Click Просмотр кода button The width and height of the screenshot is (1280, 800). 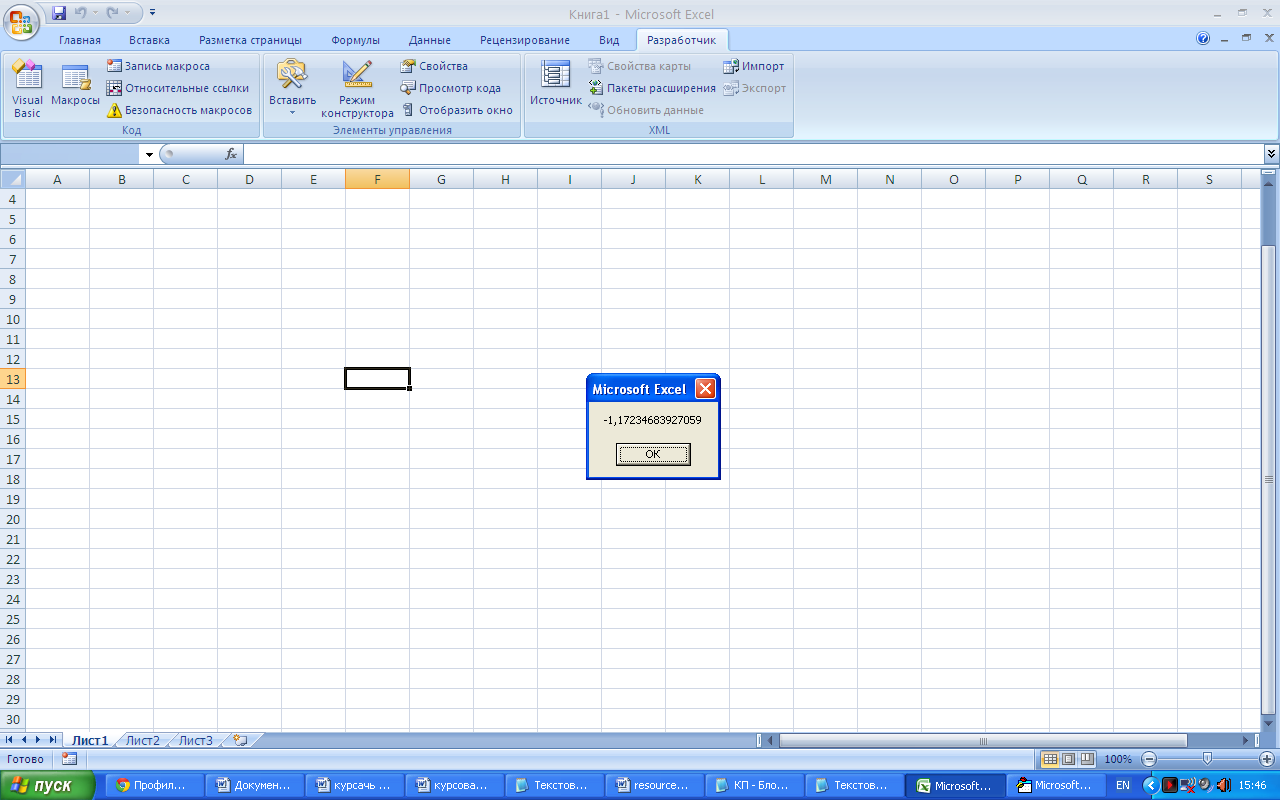click(x=451, y=88)
